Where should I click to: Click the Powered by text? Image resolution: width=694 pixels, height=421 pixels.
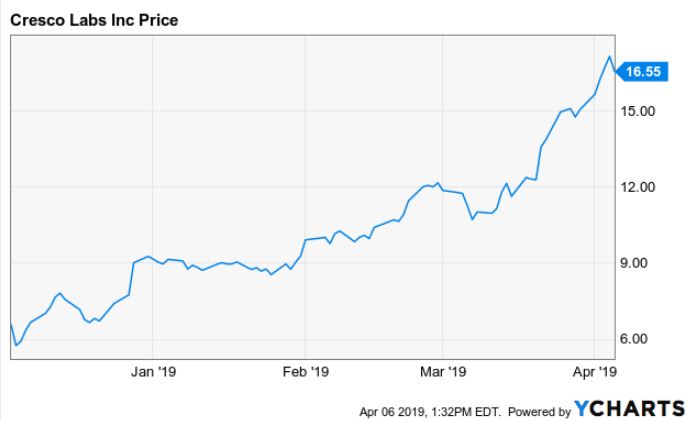coord(540,410)
